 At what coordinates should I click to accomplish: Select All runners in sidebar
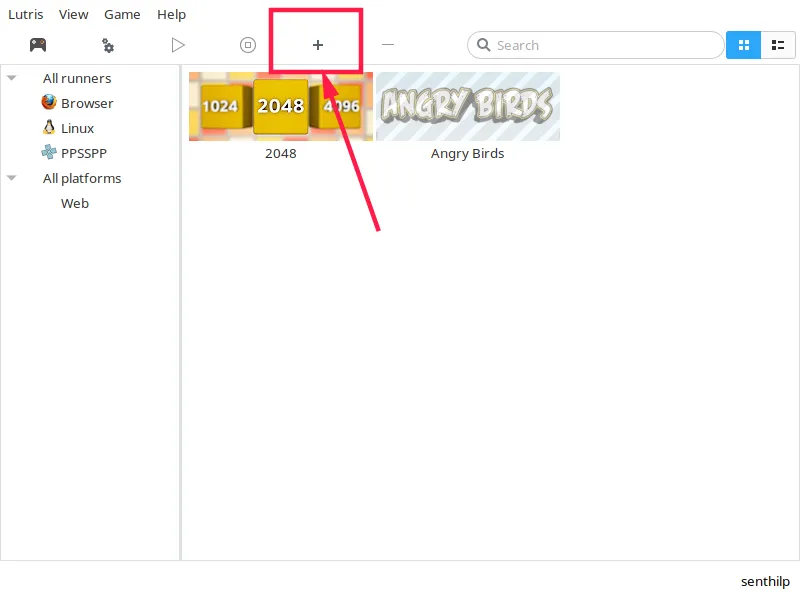click(77, 79)
